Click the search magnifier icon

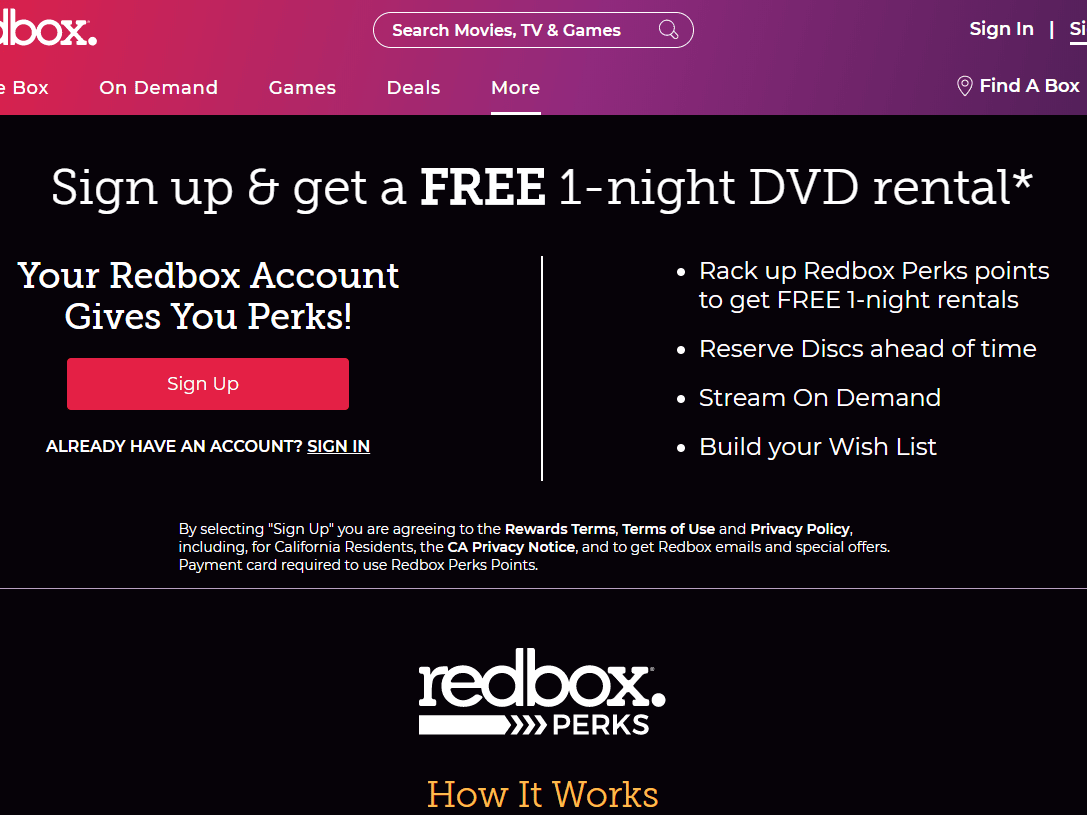tap(668, 30)
